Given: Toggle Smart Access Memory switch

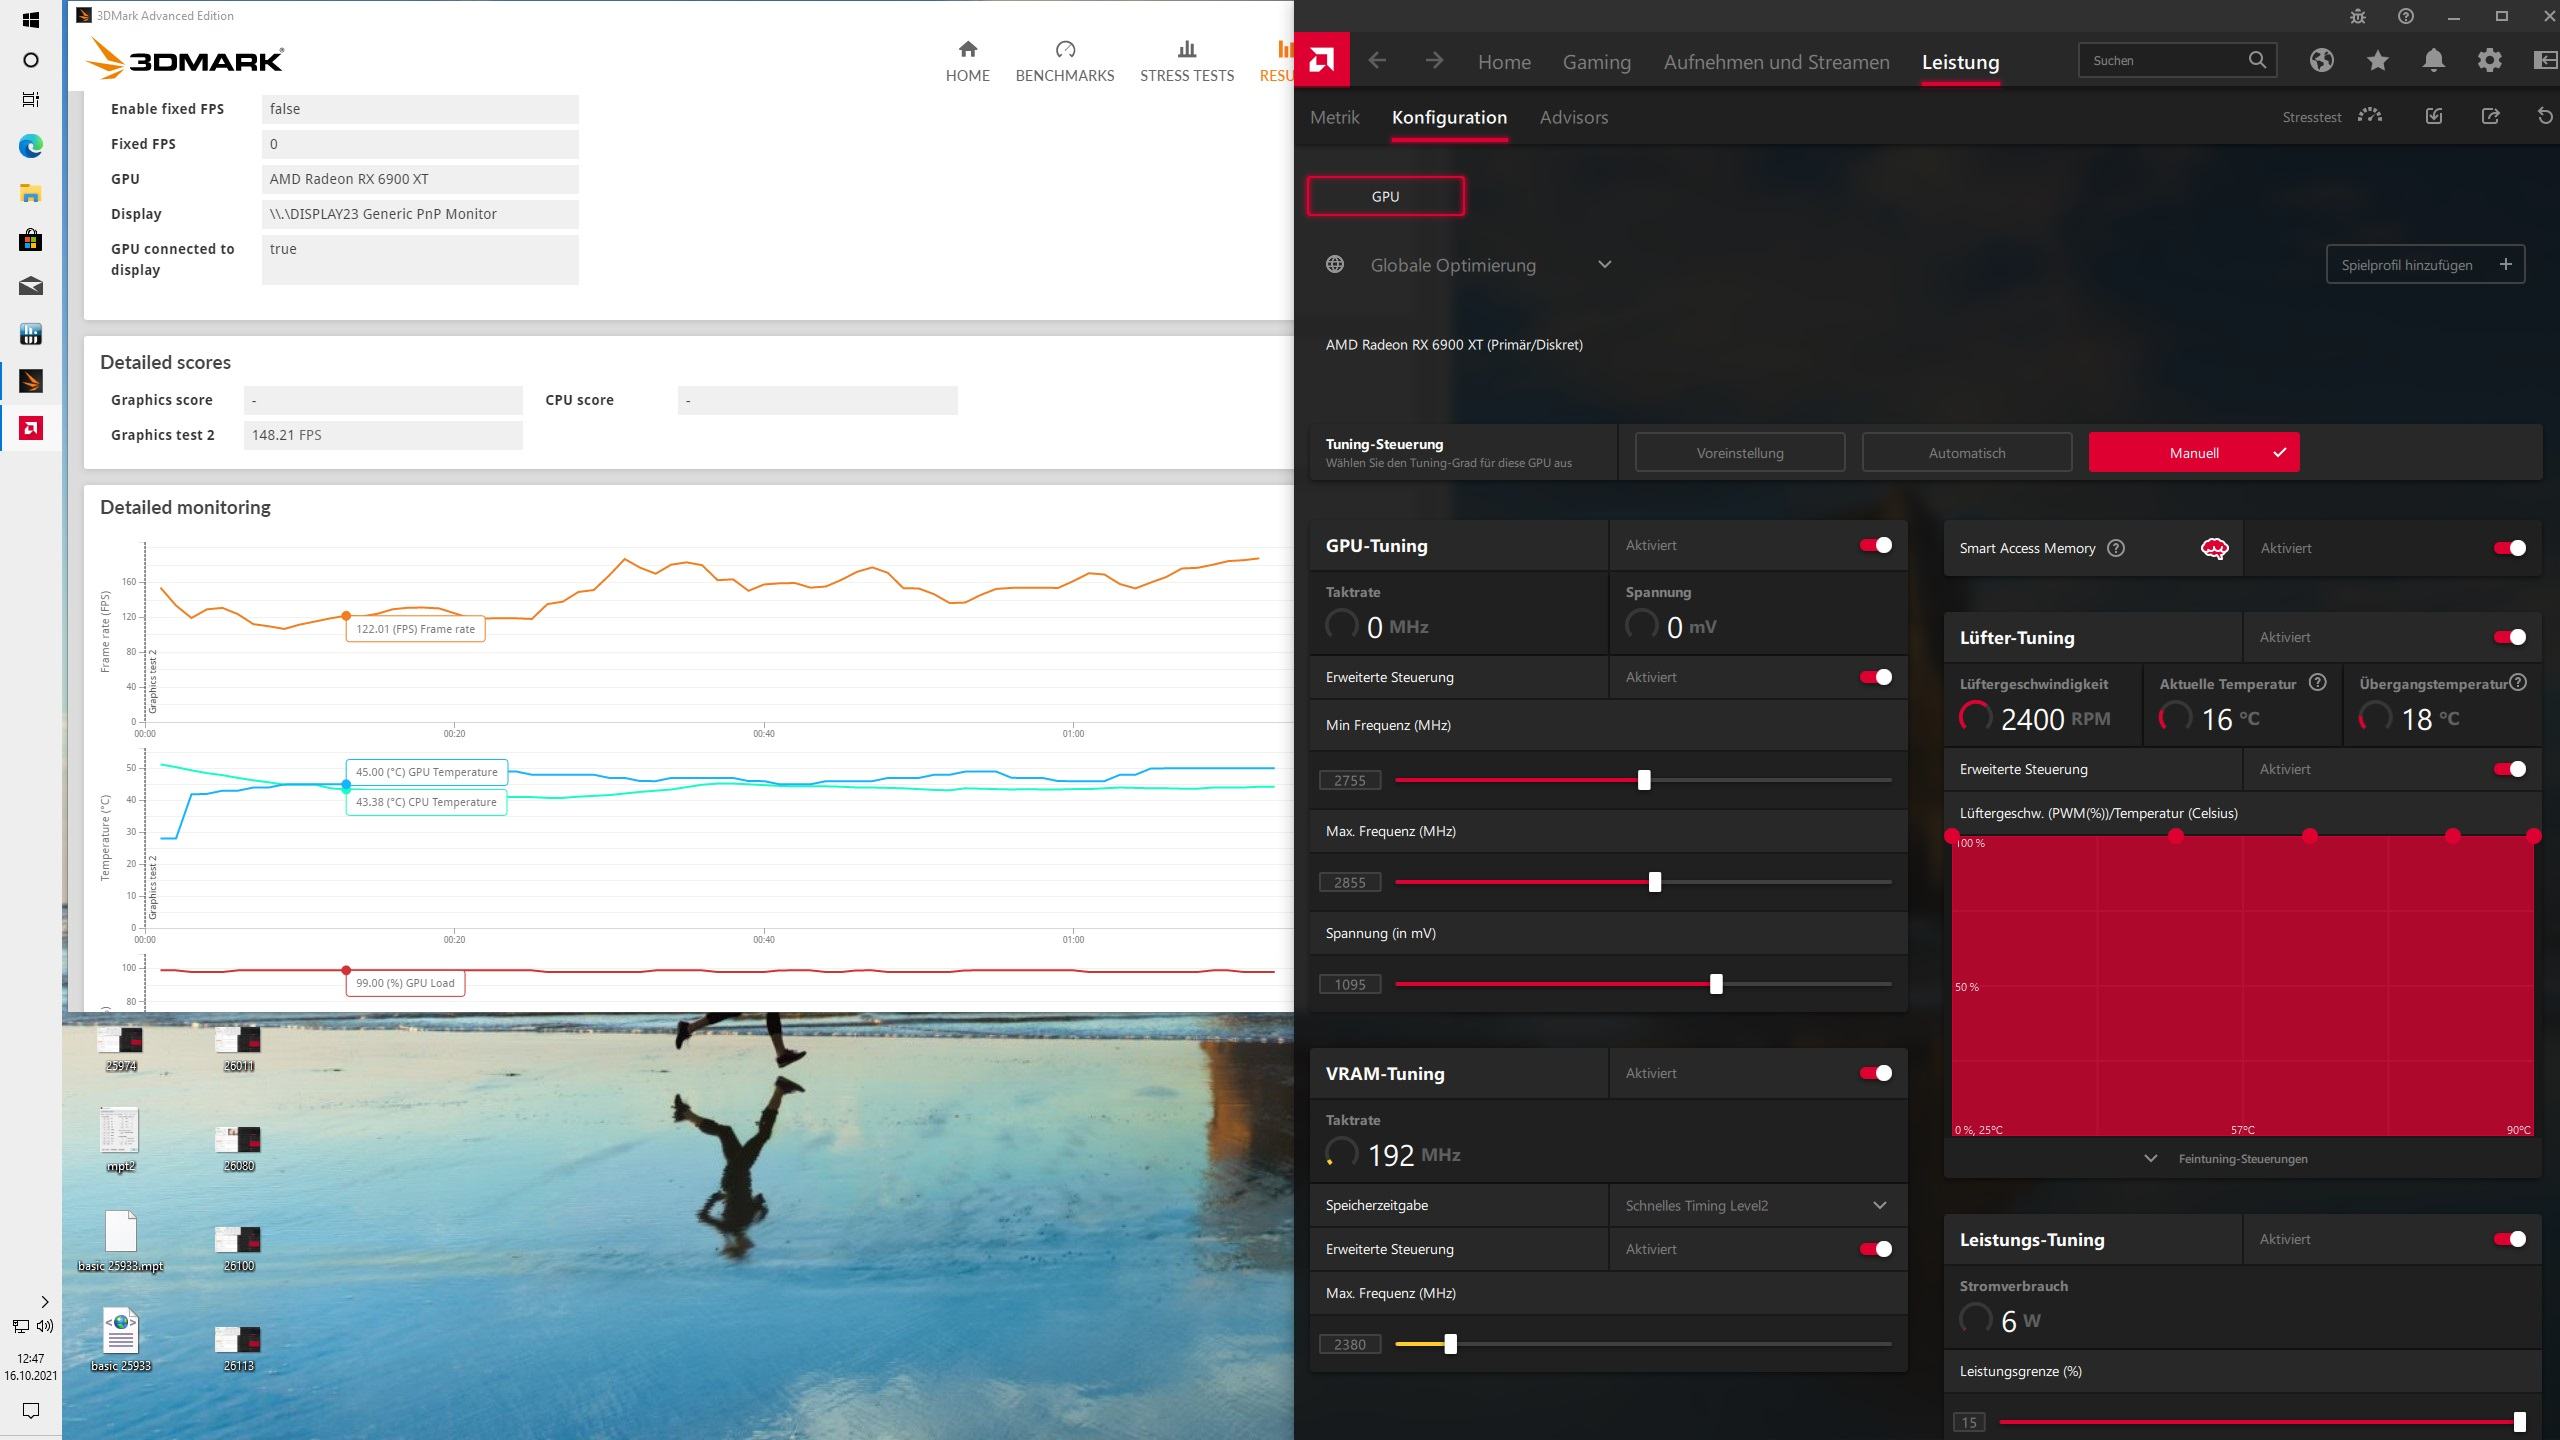Looking at the screenshot, I should coord(2510,548).
